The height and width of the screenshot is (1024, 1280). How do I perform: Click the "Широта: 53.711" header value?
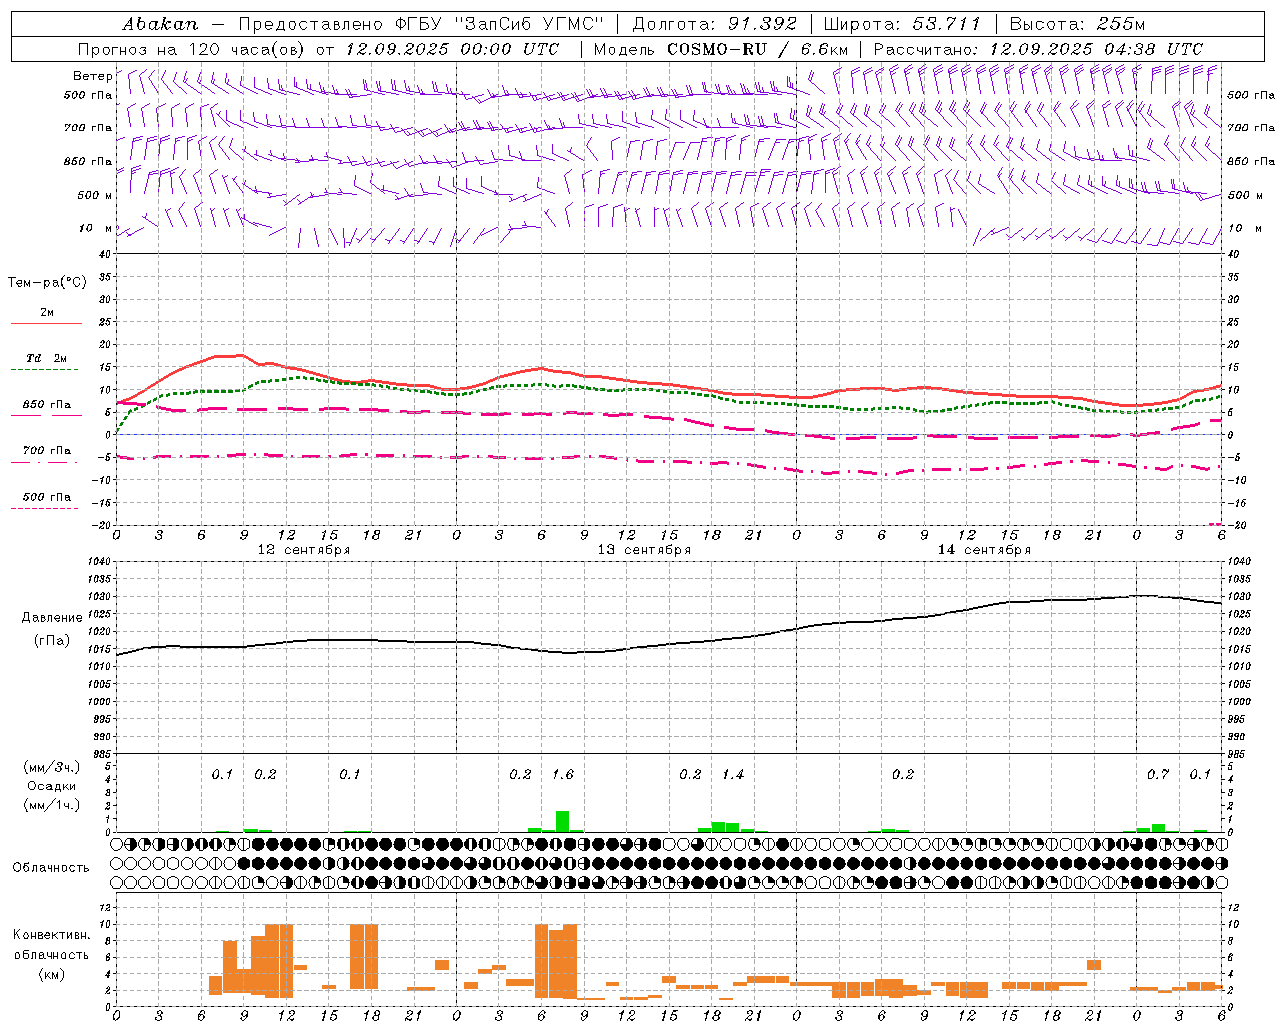click(902, 23)
